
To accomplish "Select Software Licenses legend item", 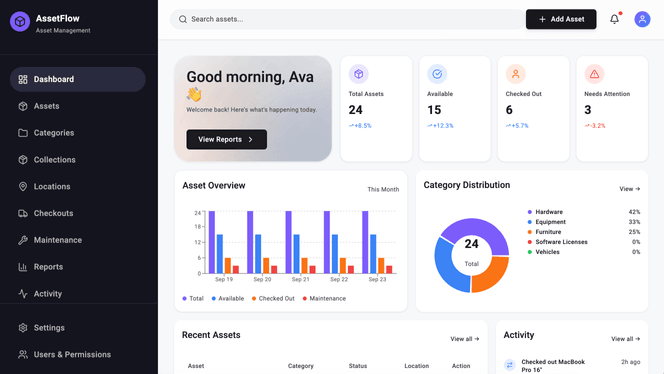I will click(584, 242).
